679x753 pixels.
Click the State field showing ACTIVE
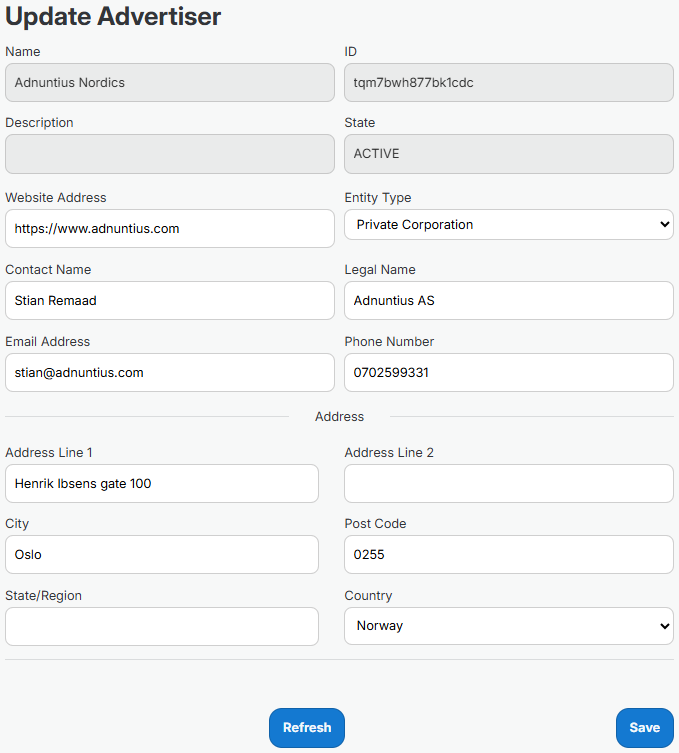(x=508, y=155)
